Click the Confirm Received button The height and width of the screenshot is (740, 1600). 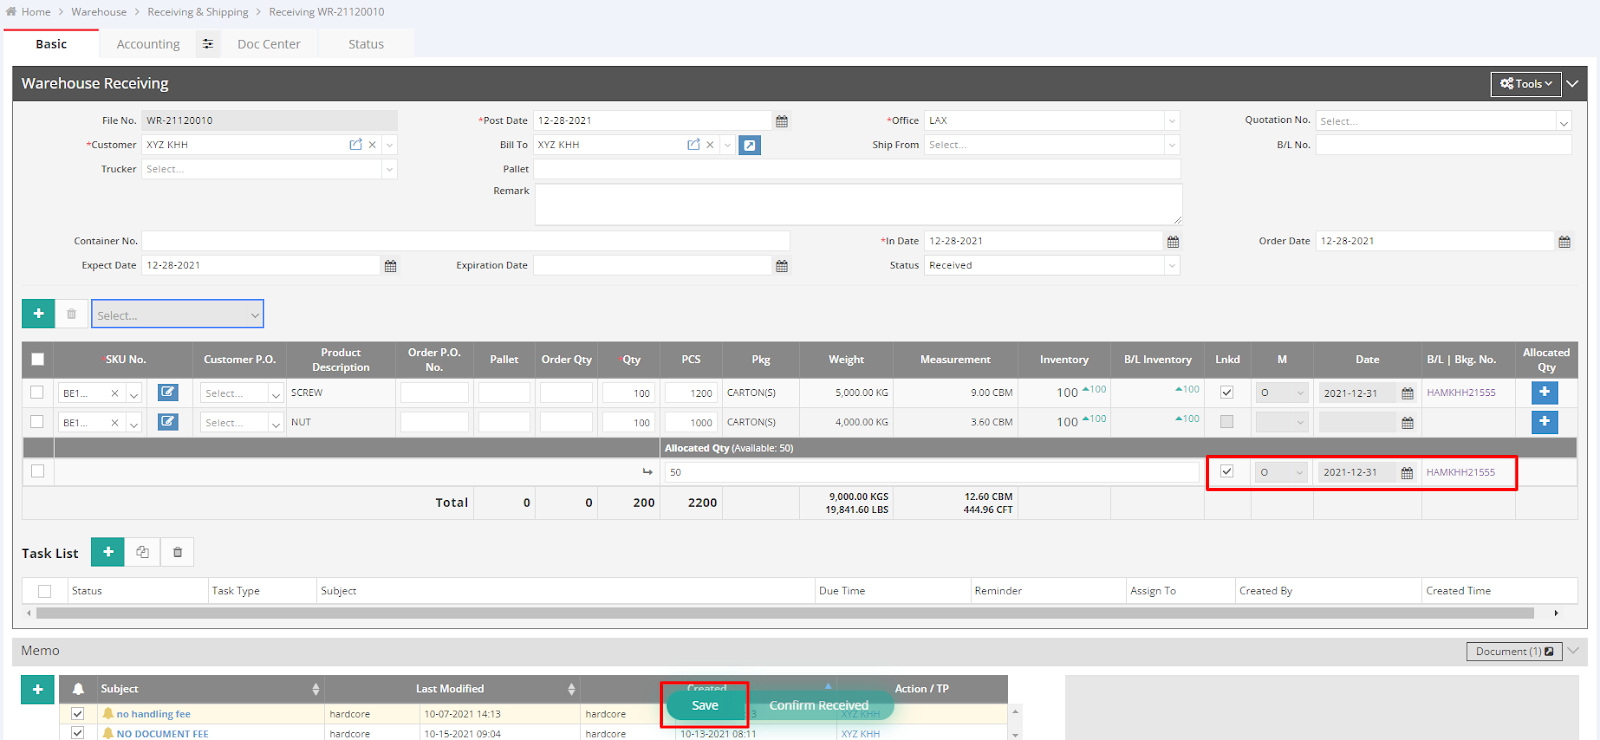(x=819, y=706)
